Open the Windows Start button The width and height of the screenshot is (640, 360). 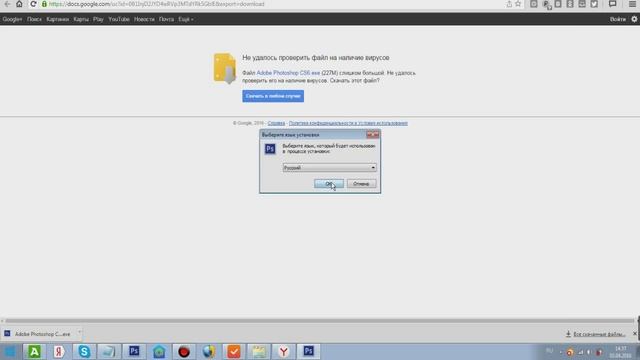pos(10,351)
